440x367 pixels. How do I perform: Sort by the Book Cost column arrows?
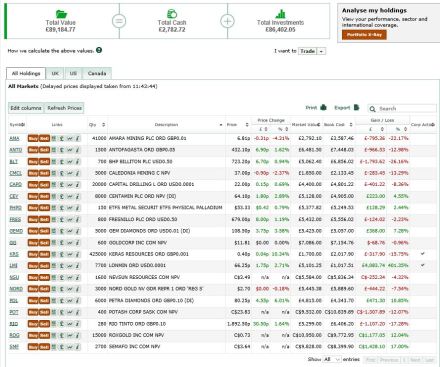tap(351, 125)
